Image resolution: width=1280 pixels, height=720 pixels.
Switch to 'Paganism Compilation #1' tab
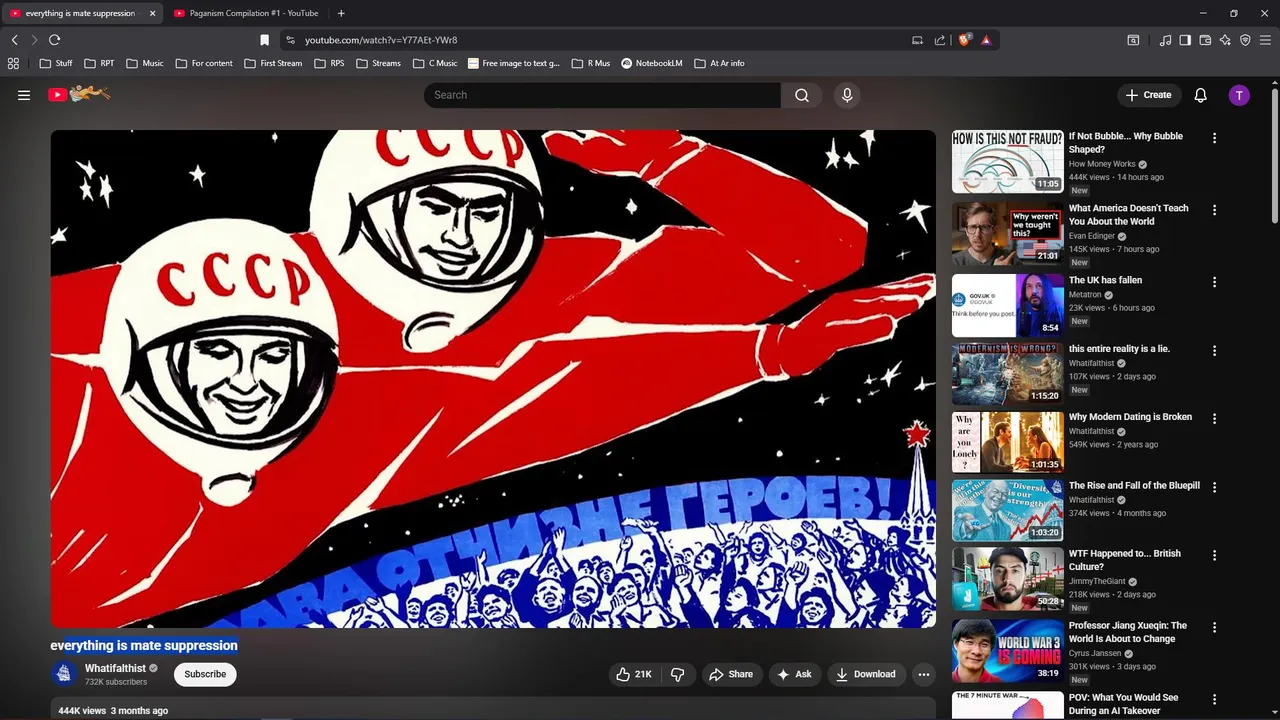click(246, 13)
